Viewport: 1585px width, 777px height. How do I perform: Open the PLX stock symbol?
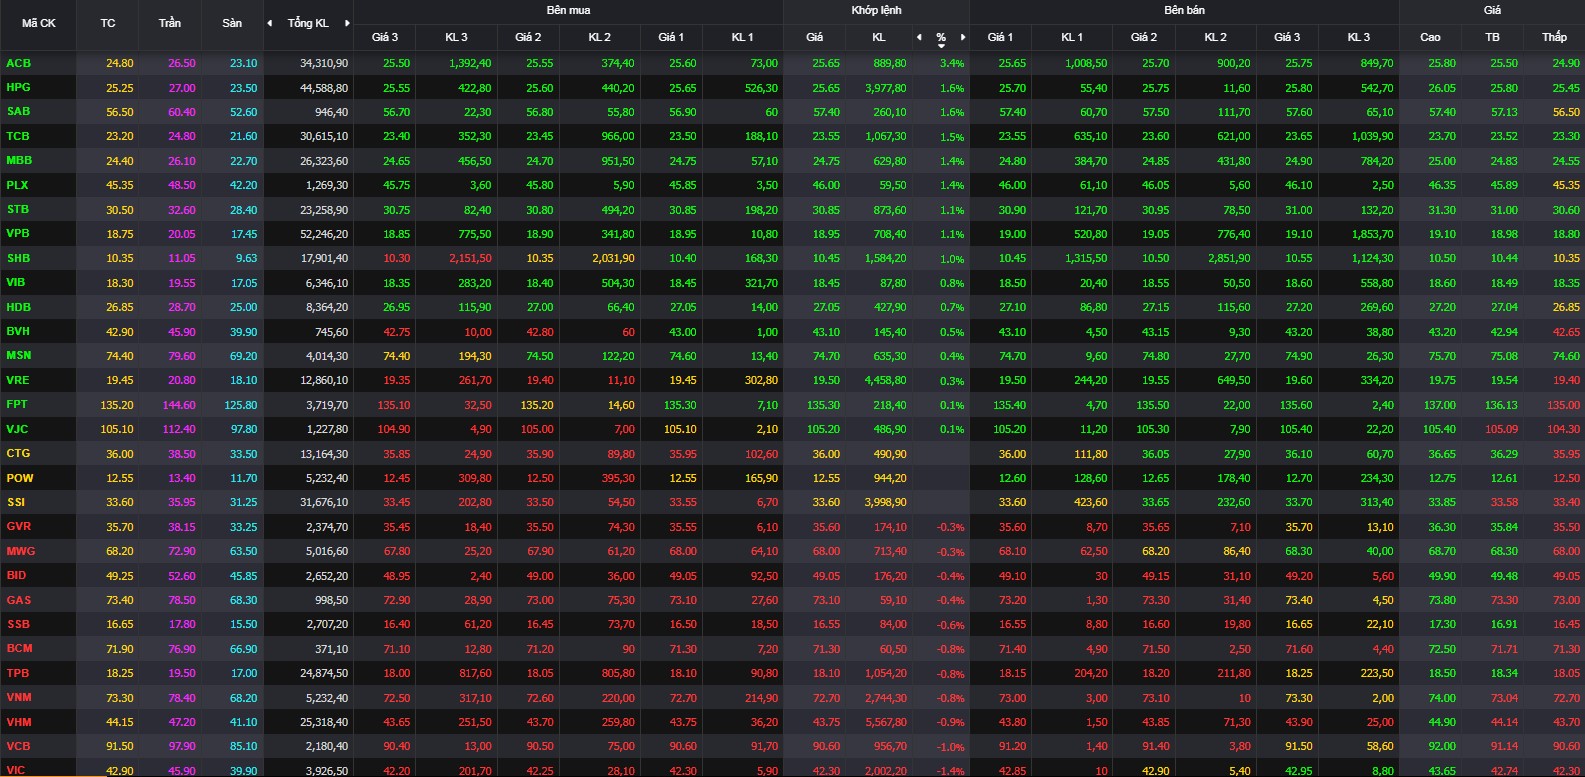(17, 185)
